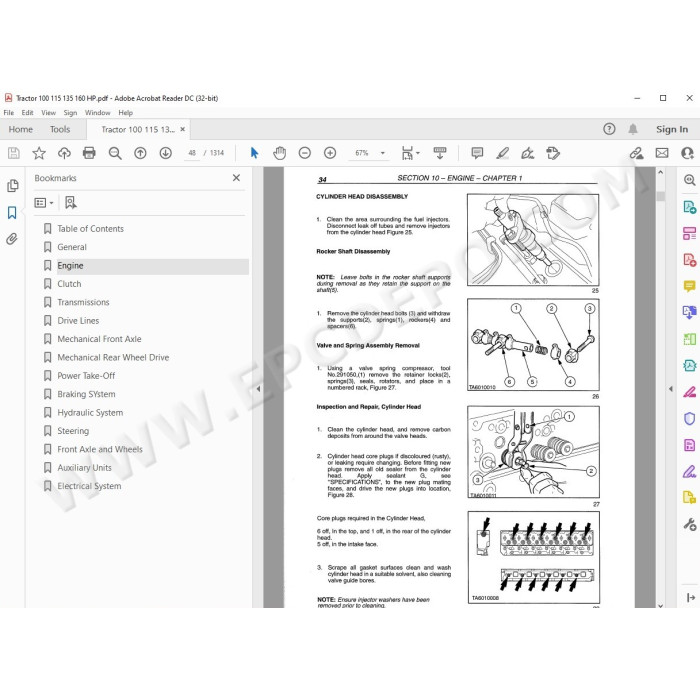Zoom in with plus circle icon
Image resolution: width=700 pixels, height=700 pixels.
[x=330, y=153]
